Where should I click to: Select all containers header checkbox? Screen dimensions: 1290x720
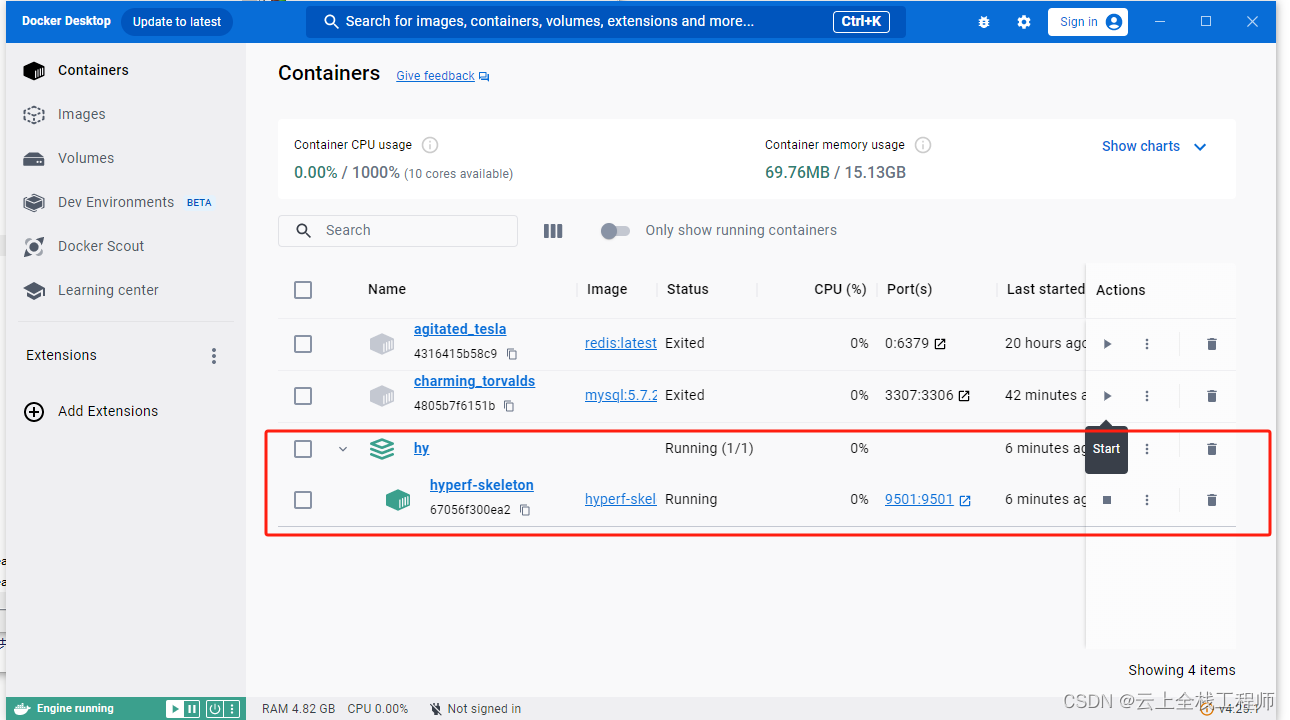(x=303, y=290)
